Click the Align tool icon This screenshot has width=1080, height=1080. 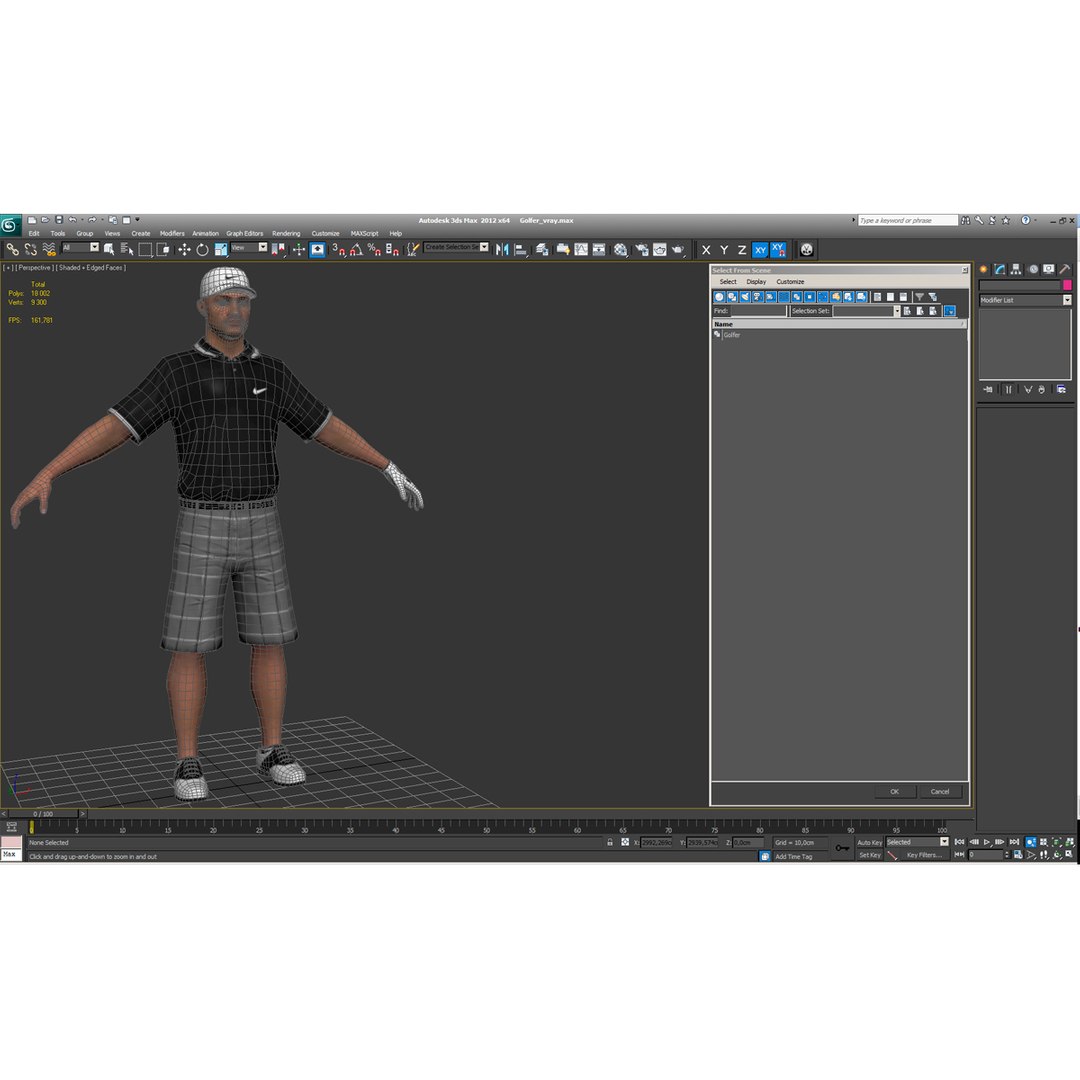click(521, 249)
